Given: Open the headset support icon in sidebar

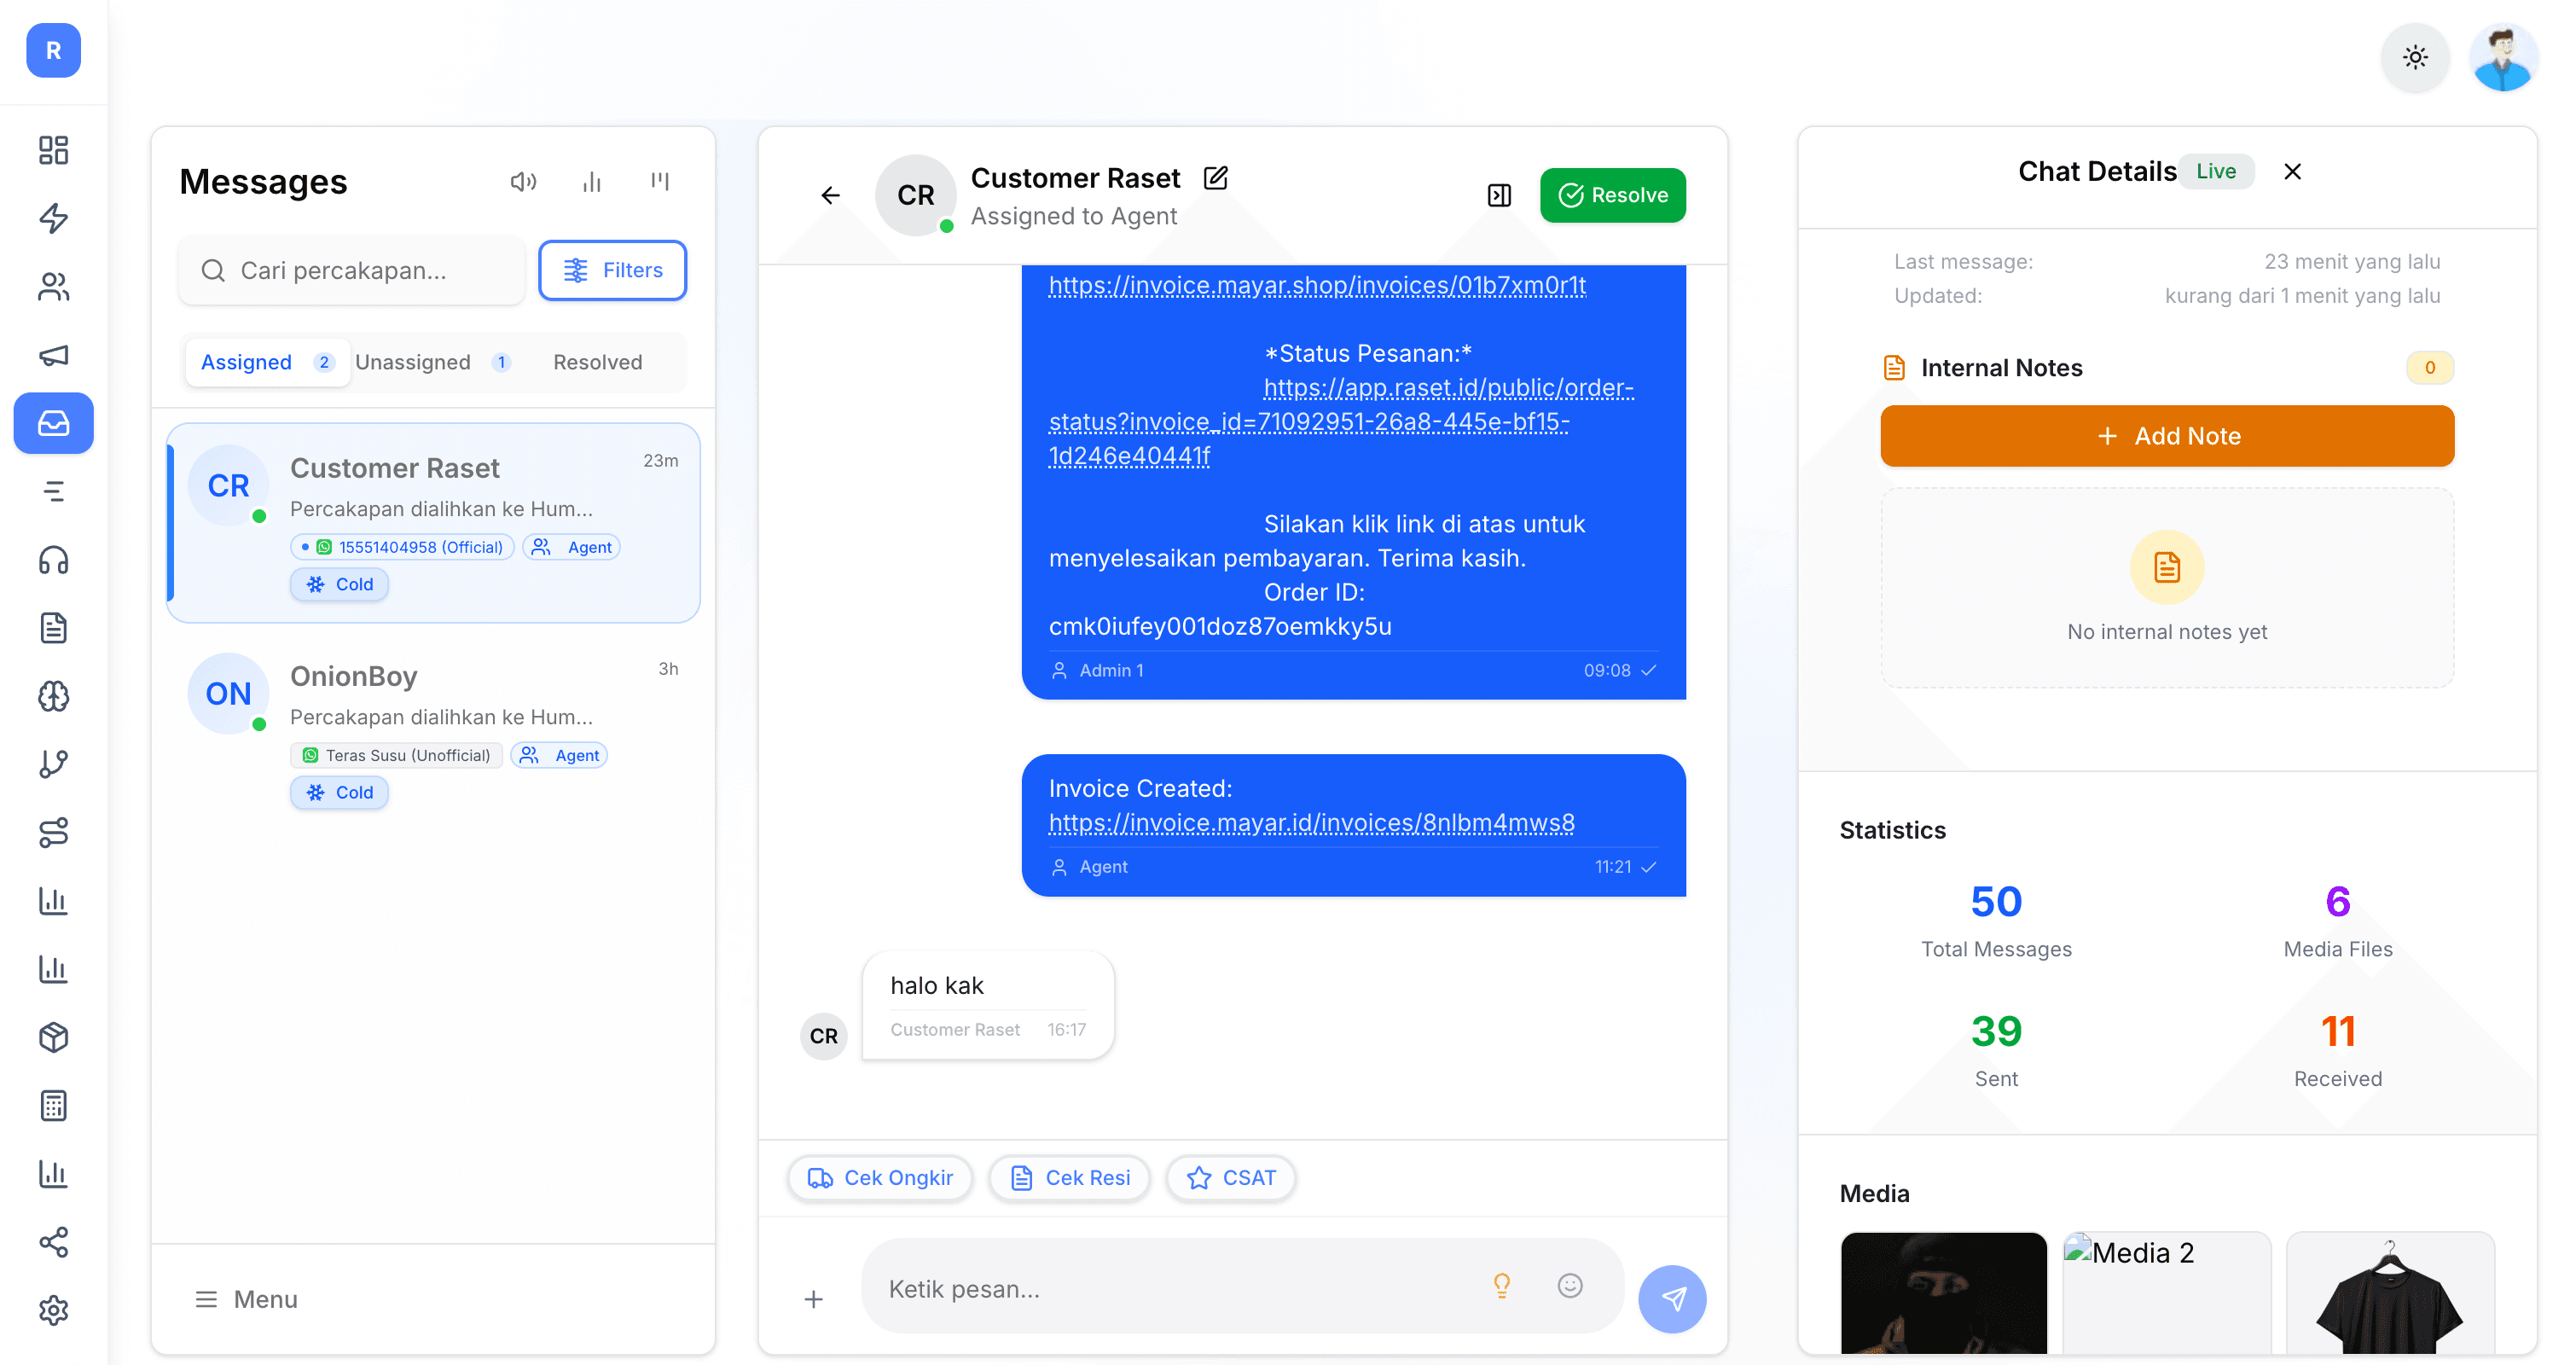Looking at the screenshot, I should click(x=53, y=560).
